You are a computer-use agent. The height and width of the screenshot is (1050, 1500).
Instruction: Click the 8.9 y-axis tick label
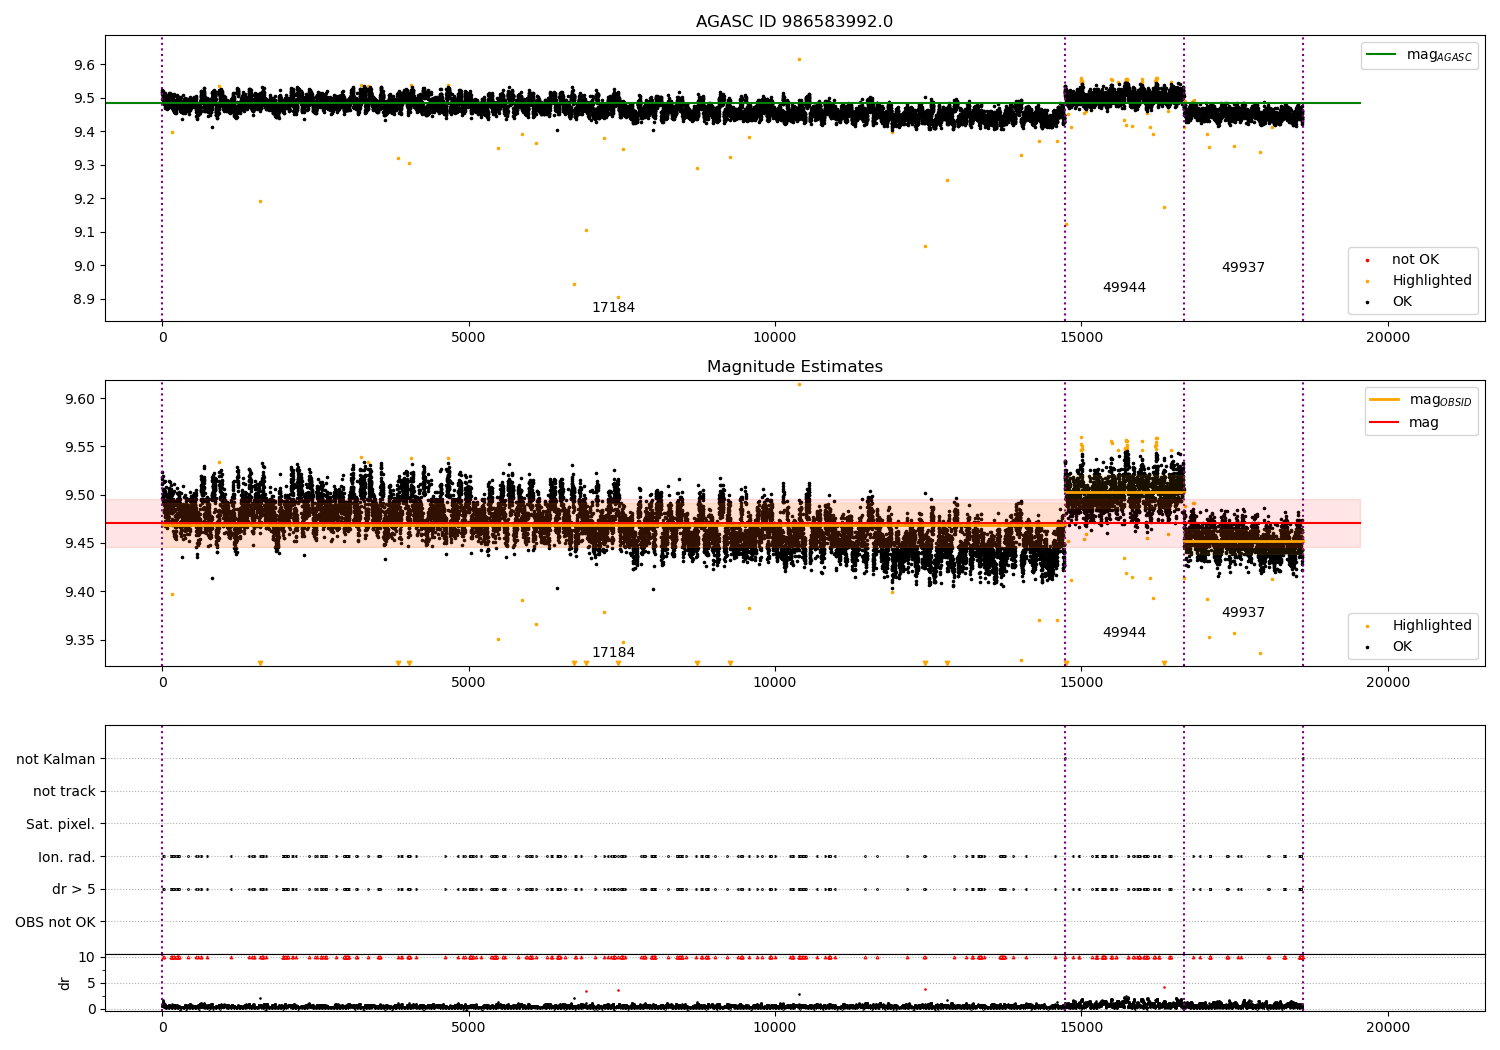pos(84,300)
